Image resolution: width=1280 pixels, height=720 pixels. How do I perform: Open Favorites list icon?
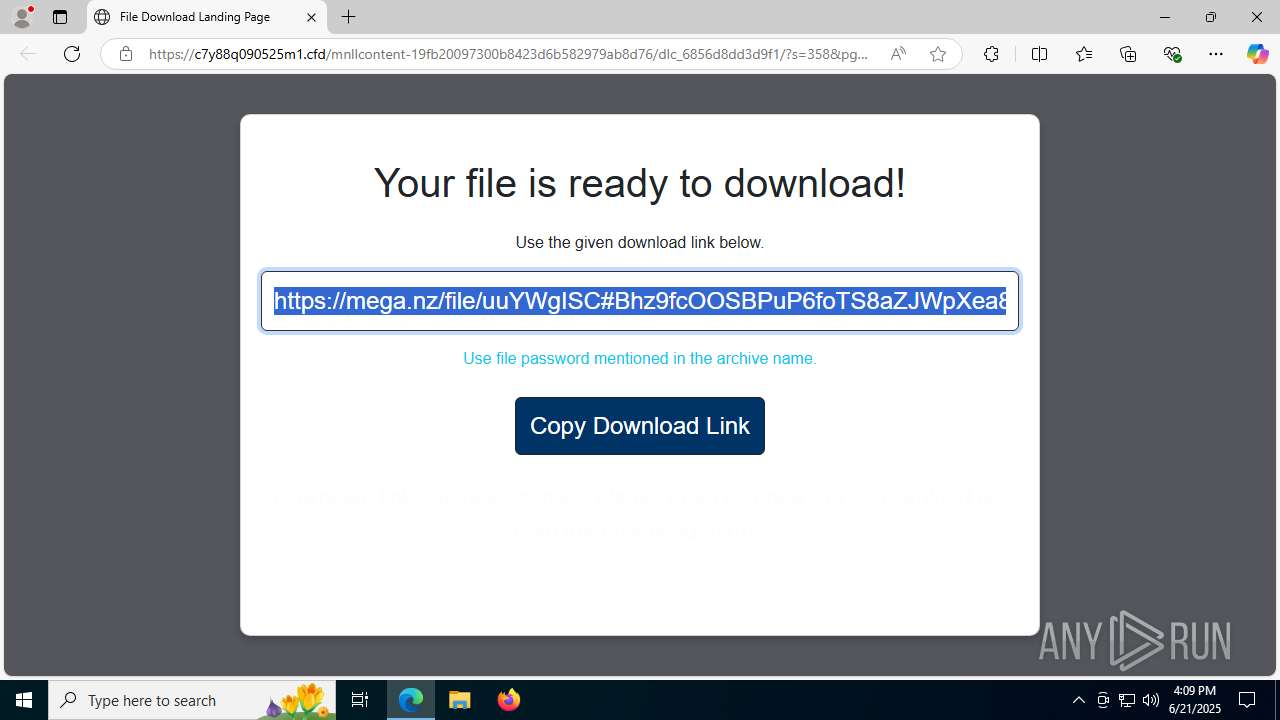(x=1084, y=54)
